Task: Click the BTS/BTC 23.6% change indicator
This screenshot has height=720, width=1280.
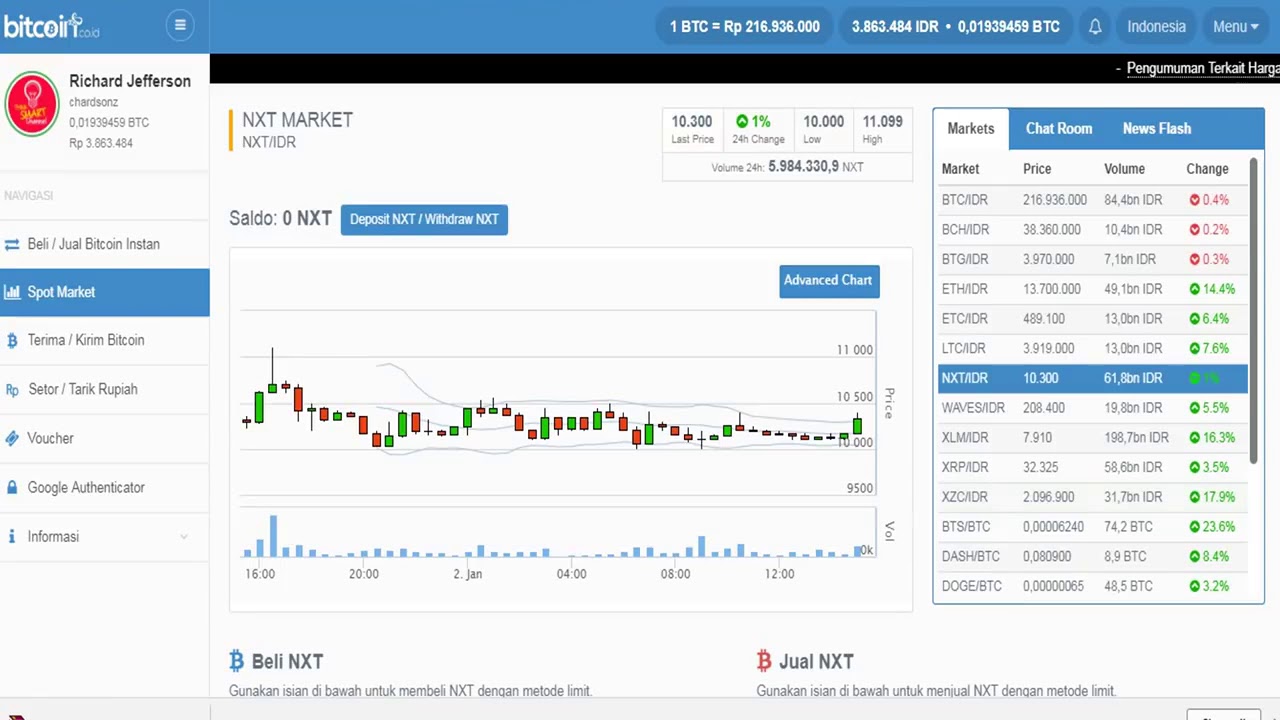Action: 1212,527
